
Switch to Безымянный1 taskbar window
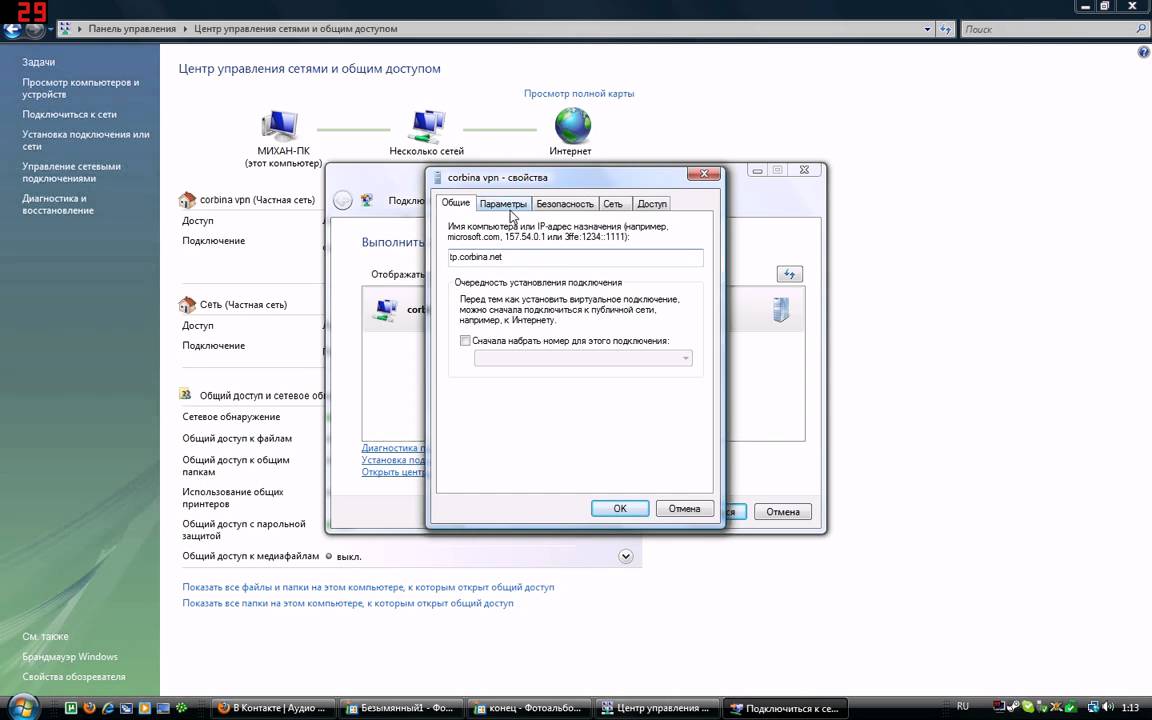pos(401,708)
